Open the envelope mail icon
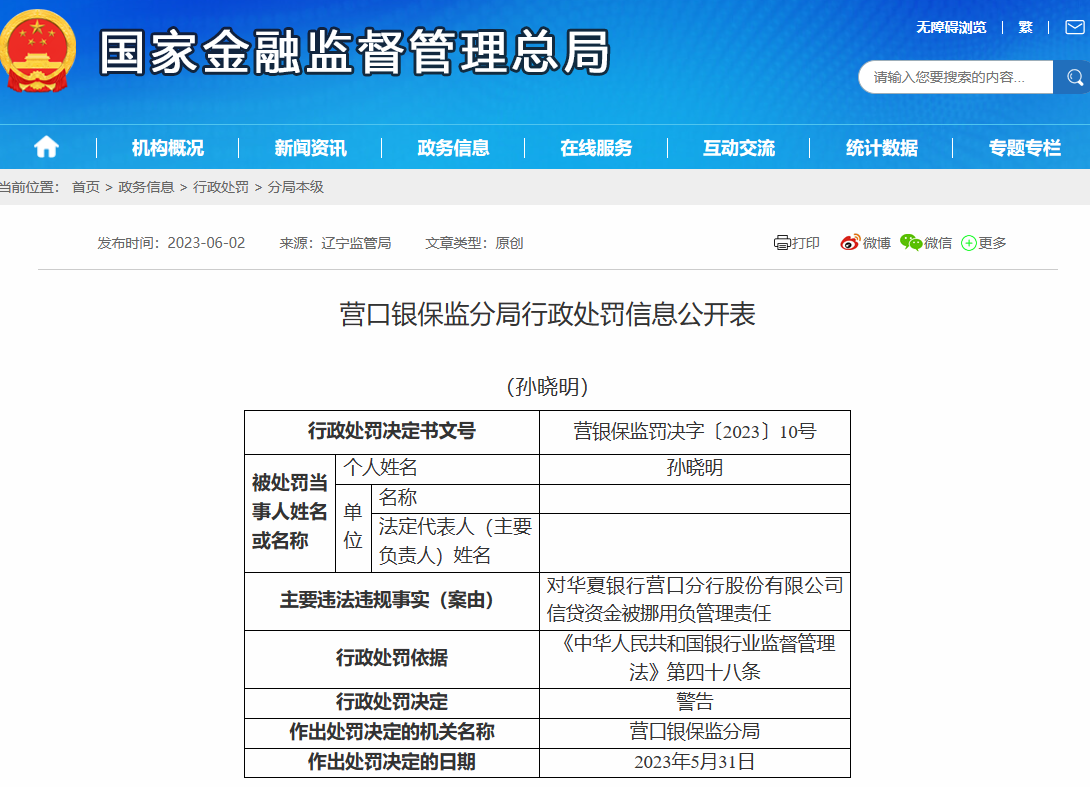1090x787 pixels. [x=1072, y=27]
